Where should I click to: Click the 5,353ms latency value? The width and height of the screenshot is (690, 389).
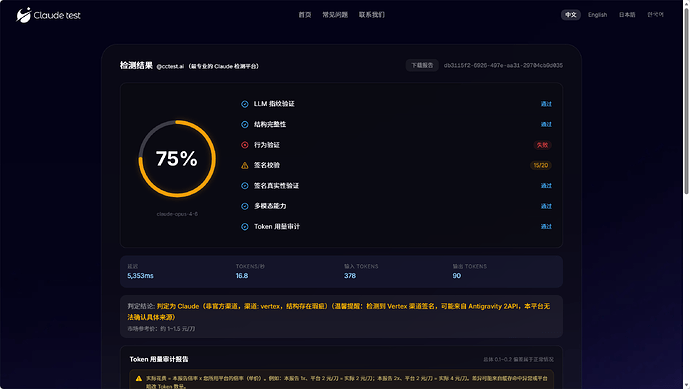140,276
